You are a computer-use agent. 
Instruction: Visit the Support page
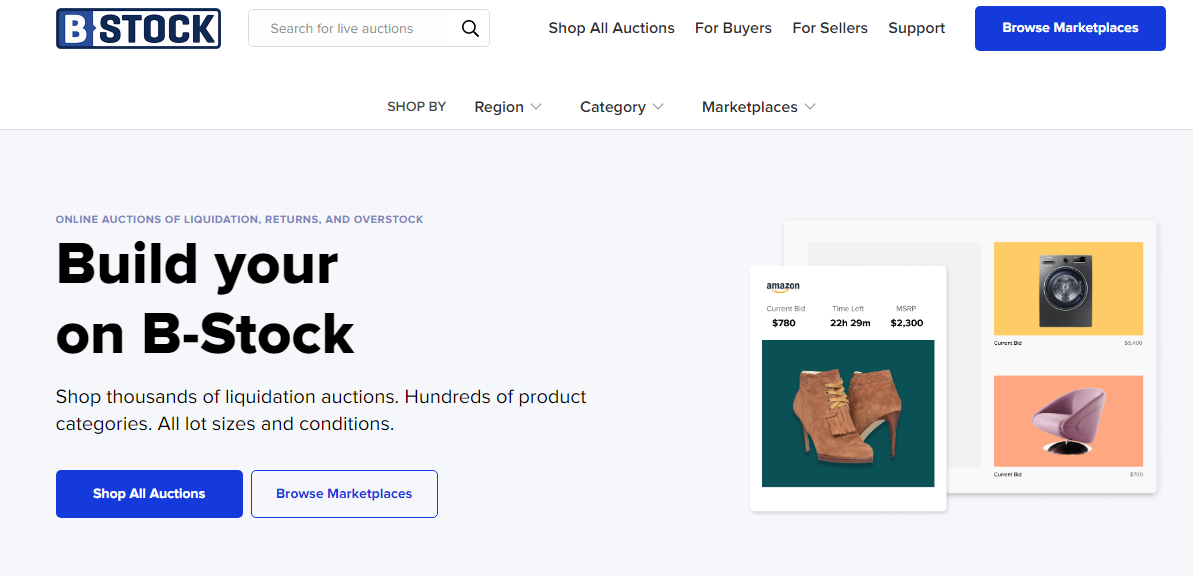[916, 28]
